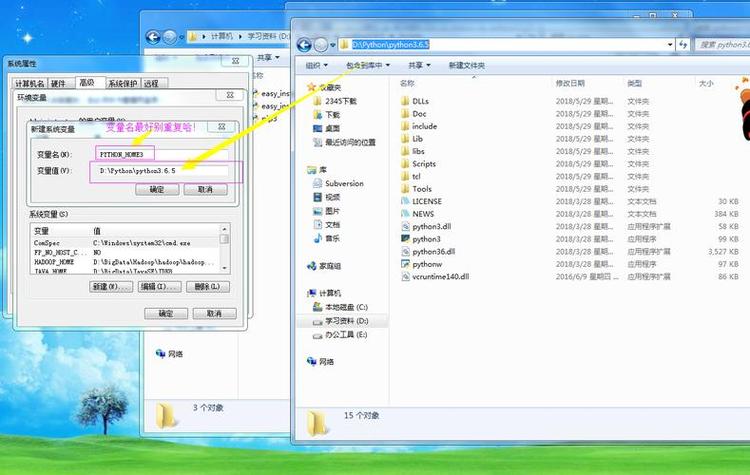The image size is (750, 475).
Task: Select the pythonw application icon
Action: [405, 264]
